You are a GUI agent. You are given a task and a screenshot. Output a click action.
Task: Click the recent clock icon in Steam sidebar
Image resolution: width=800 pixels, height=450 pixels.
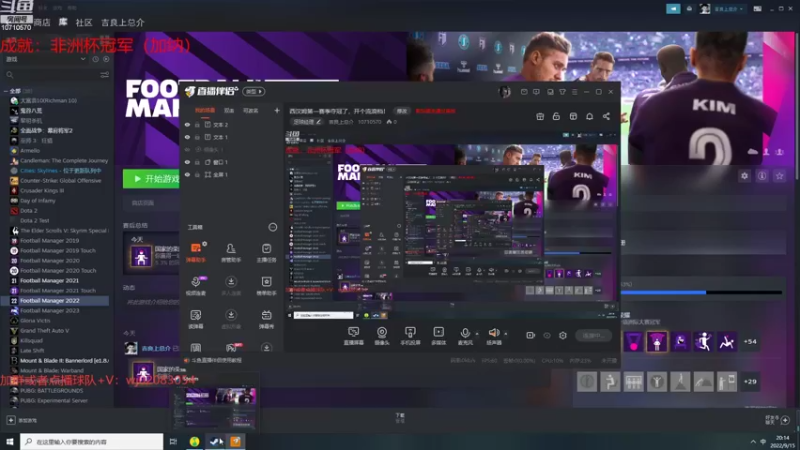pos(95,59)
